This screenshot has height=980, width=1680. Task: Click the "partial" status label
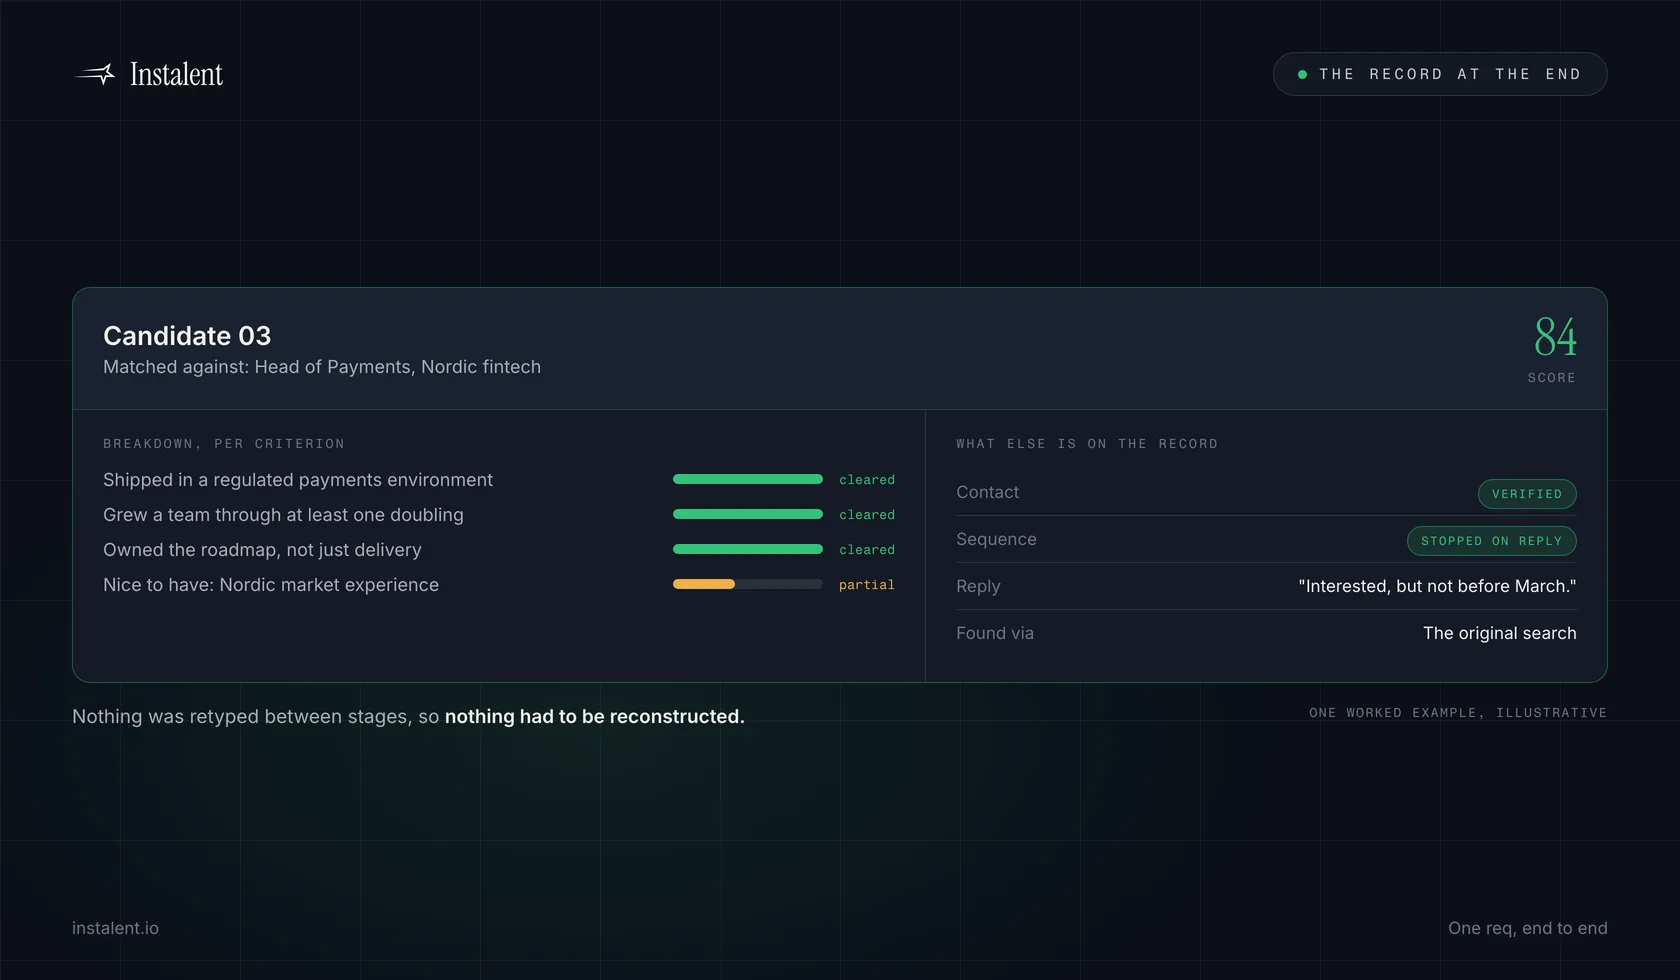pyautogui.click(x=867, y=585)
